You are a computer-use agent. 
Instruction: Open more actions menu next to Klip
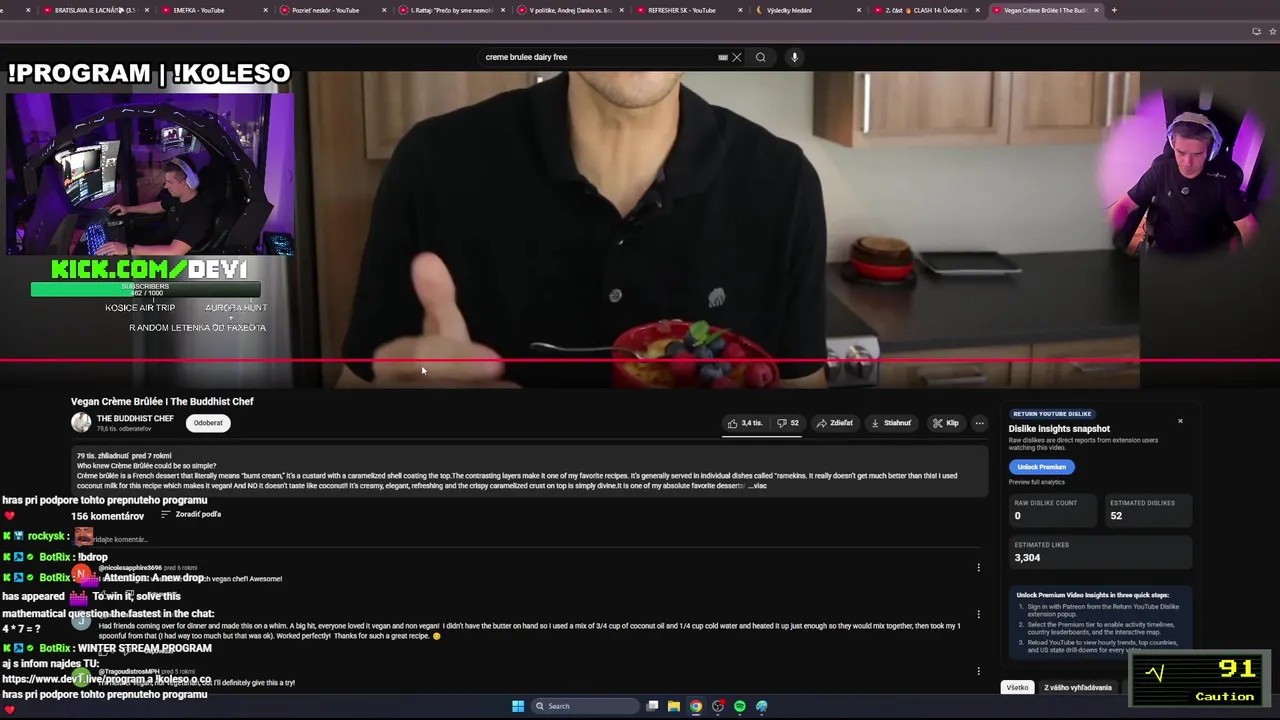coord(980,423)
